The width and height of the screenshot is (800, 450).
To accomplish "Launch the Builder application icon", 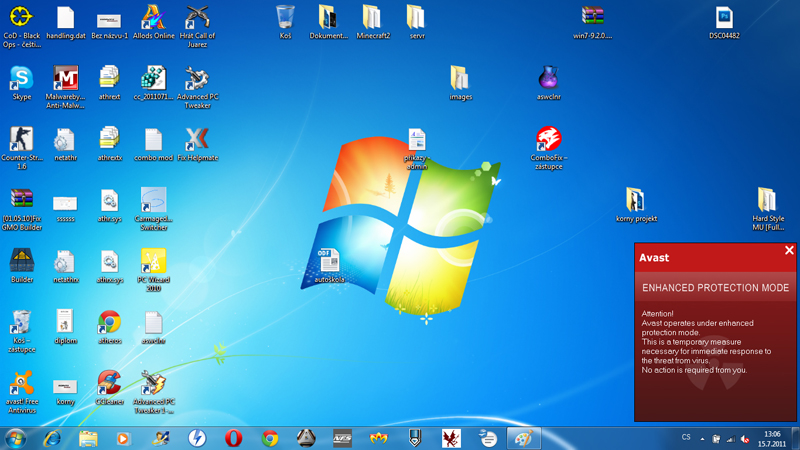I will 21,261.
